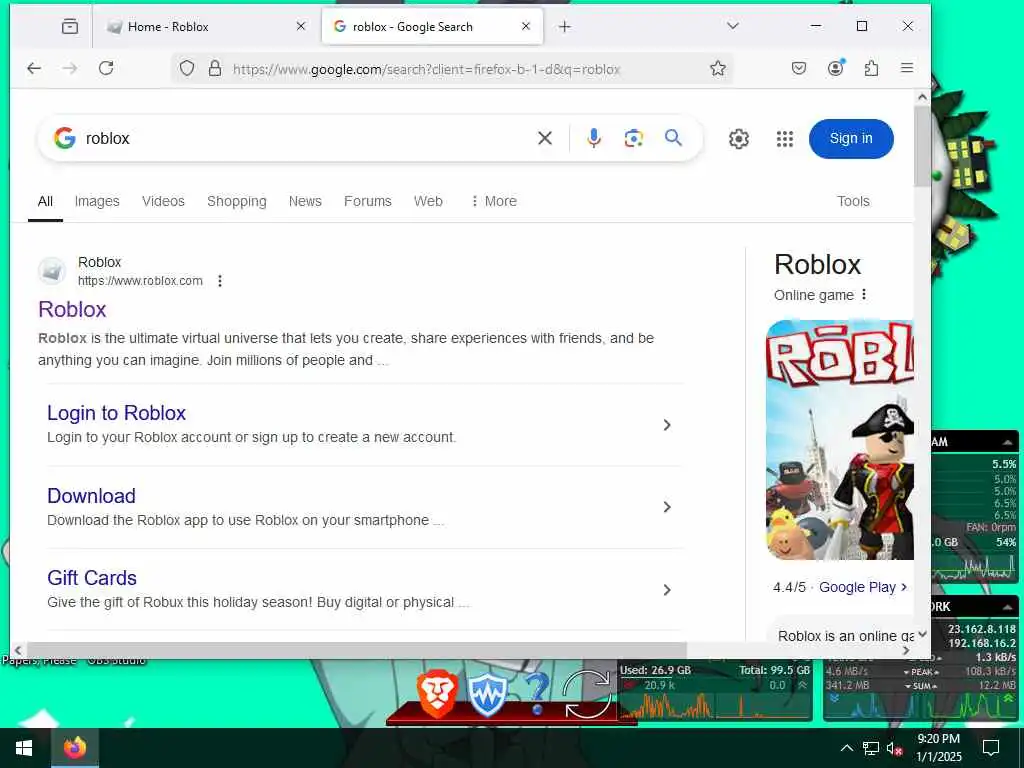The height and width of the screenshot is (768, 1024).
Task: Reload the page with the refresh icon
Action: 106,69
